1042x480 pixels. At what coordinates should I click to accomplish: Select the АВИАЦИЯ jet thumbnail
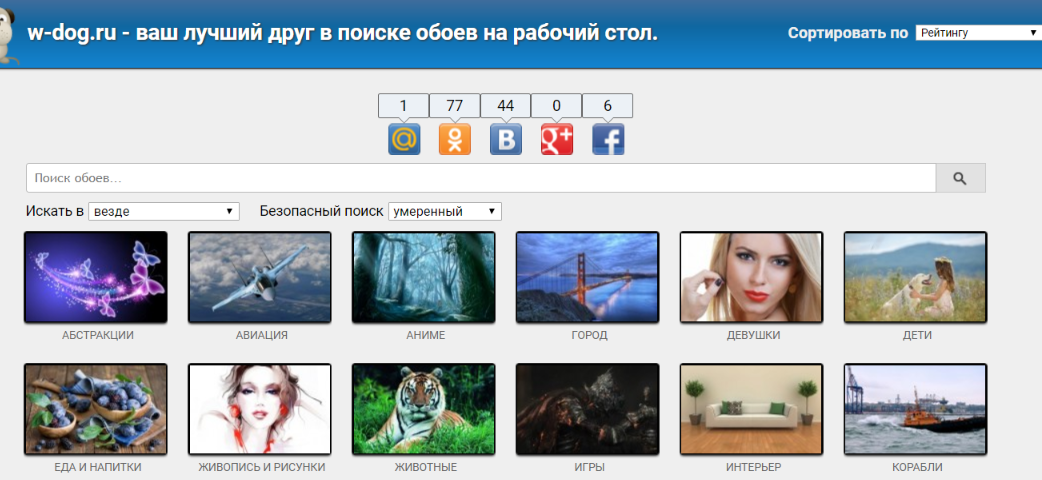[259, 277]
